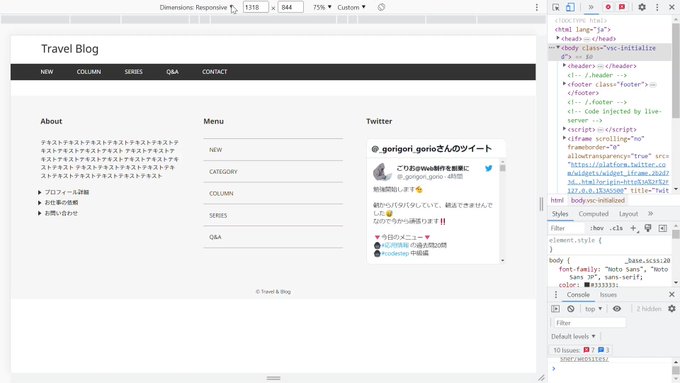
Task: Open the Dimensions Responsive dropdown
Action: coord(196,7)
